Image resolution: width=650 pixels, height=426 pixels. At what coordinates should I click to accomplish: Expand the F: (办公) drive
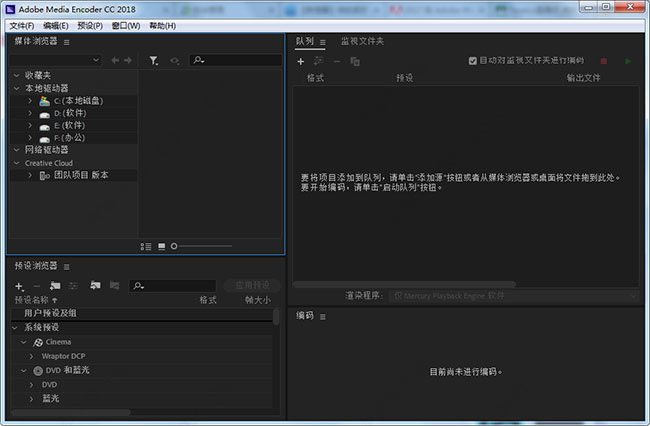(x=30, y=138)
